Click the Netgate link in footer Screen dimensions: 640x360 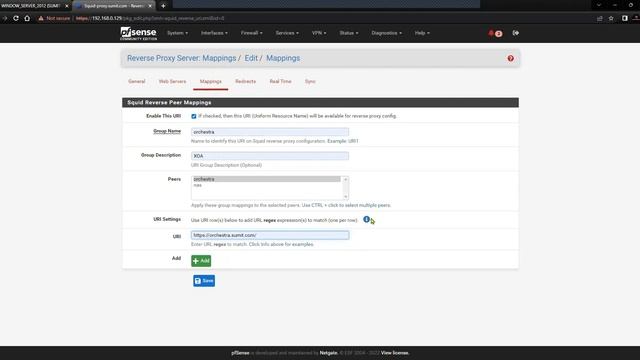[x=329, y=353]
